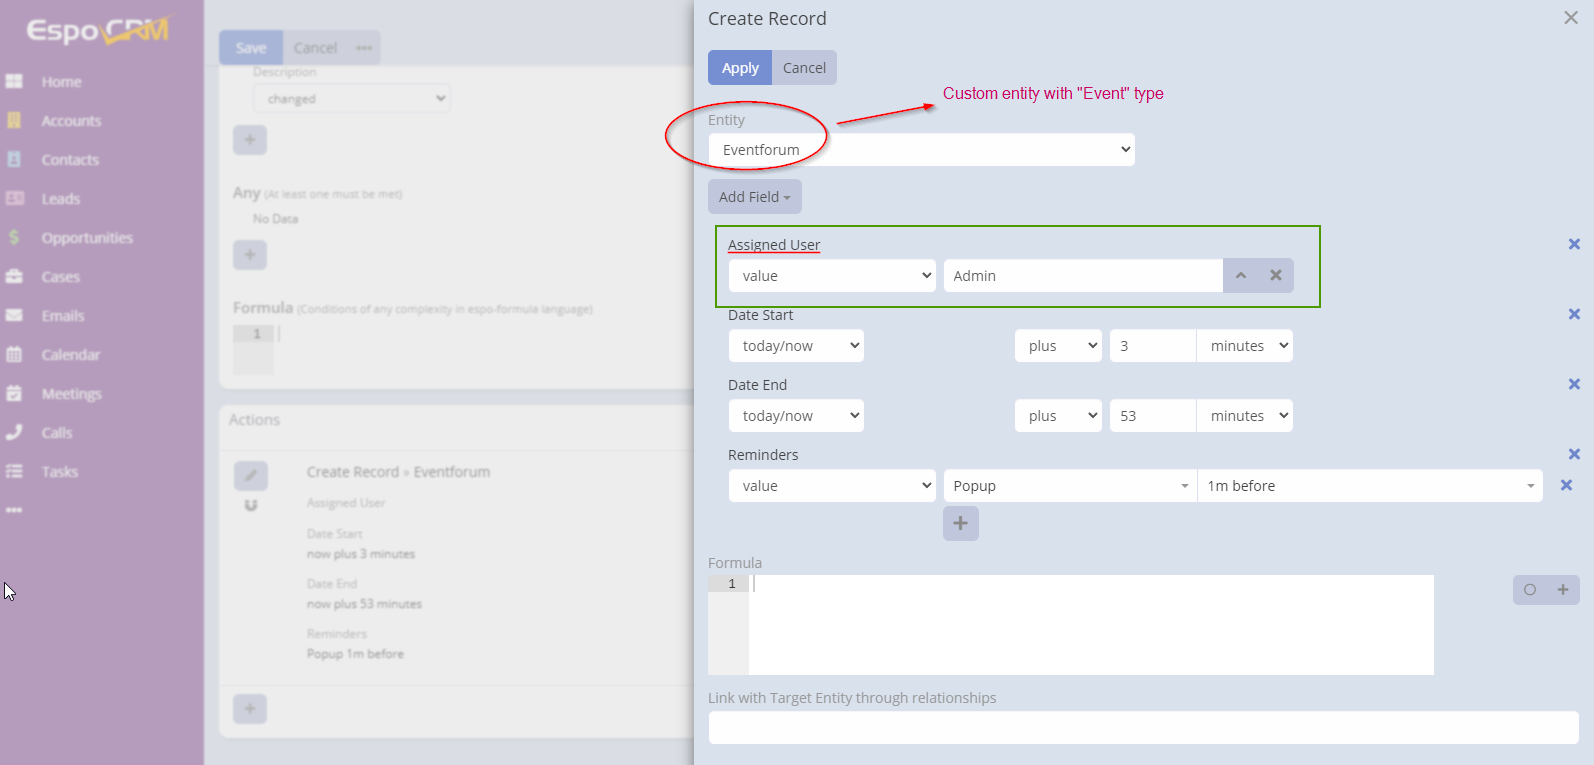The width and height of the screenshot is (1594, 765).
Task: Click the Admin assigned user field
Action: [1083, 276]
